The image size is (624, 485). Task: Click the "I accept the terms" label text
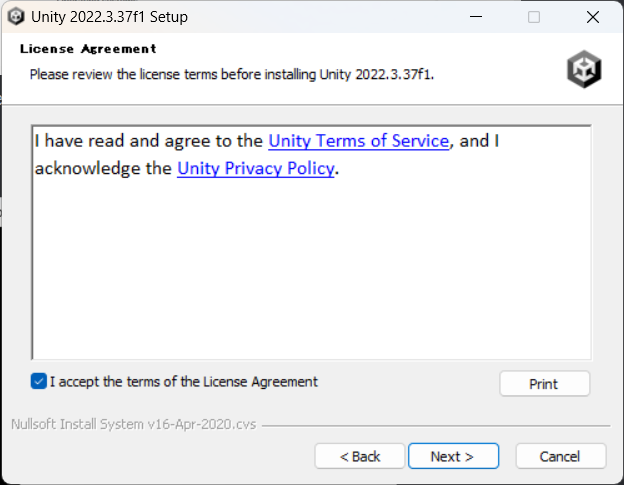coord(184,381)
